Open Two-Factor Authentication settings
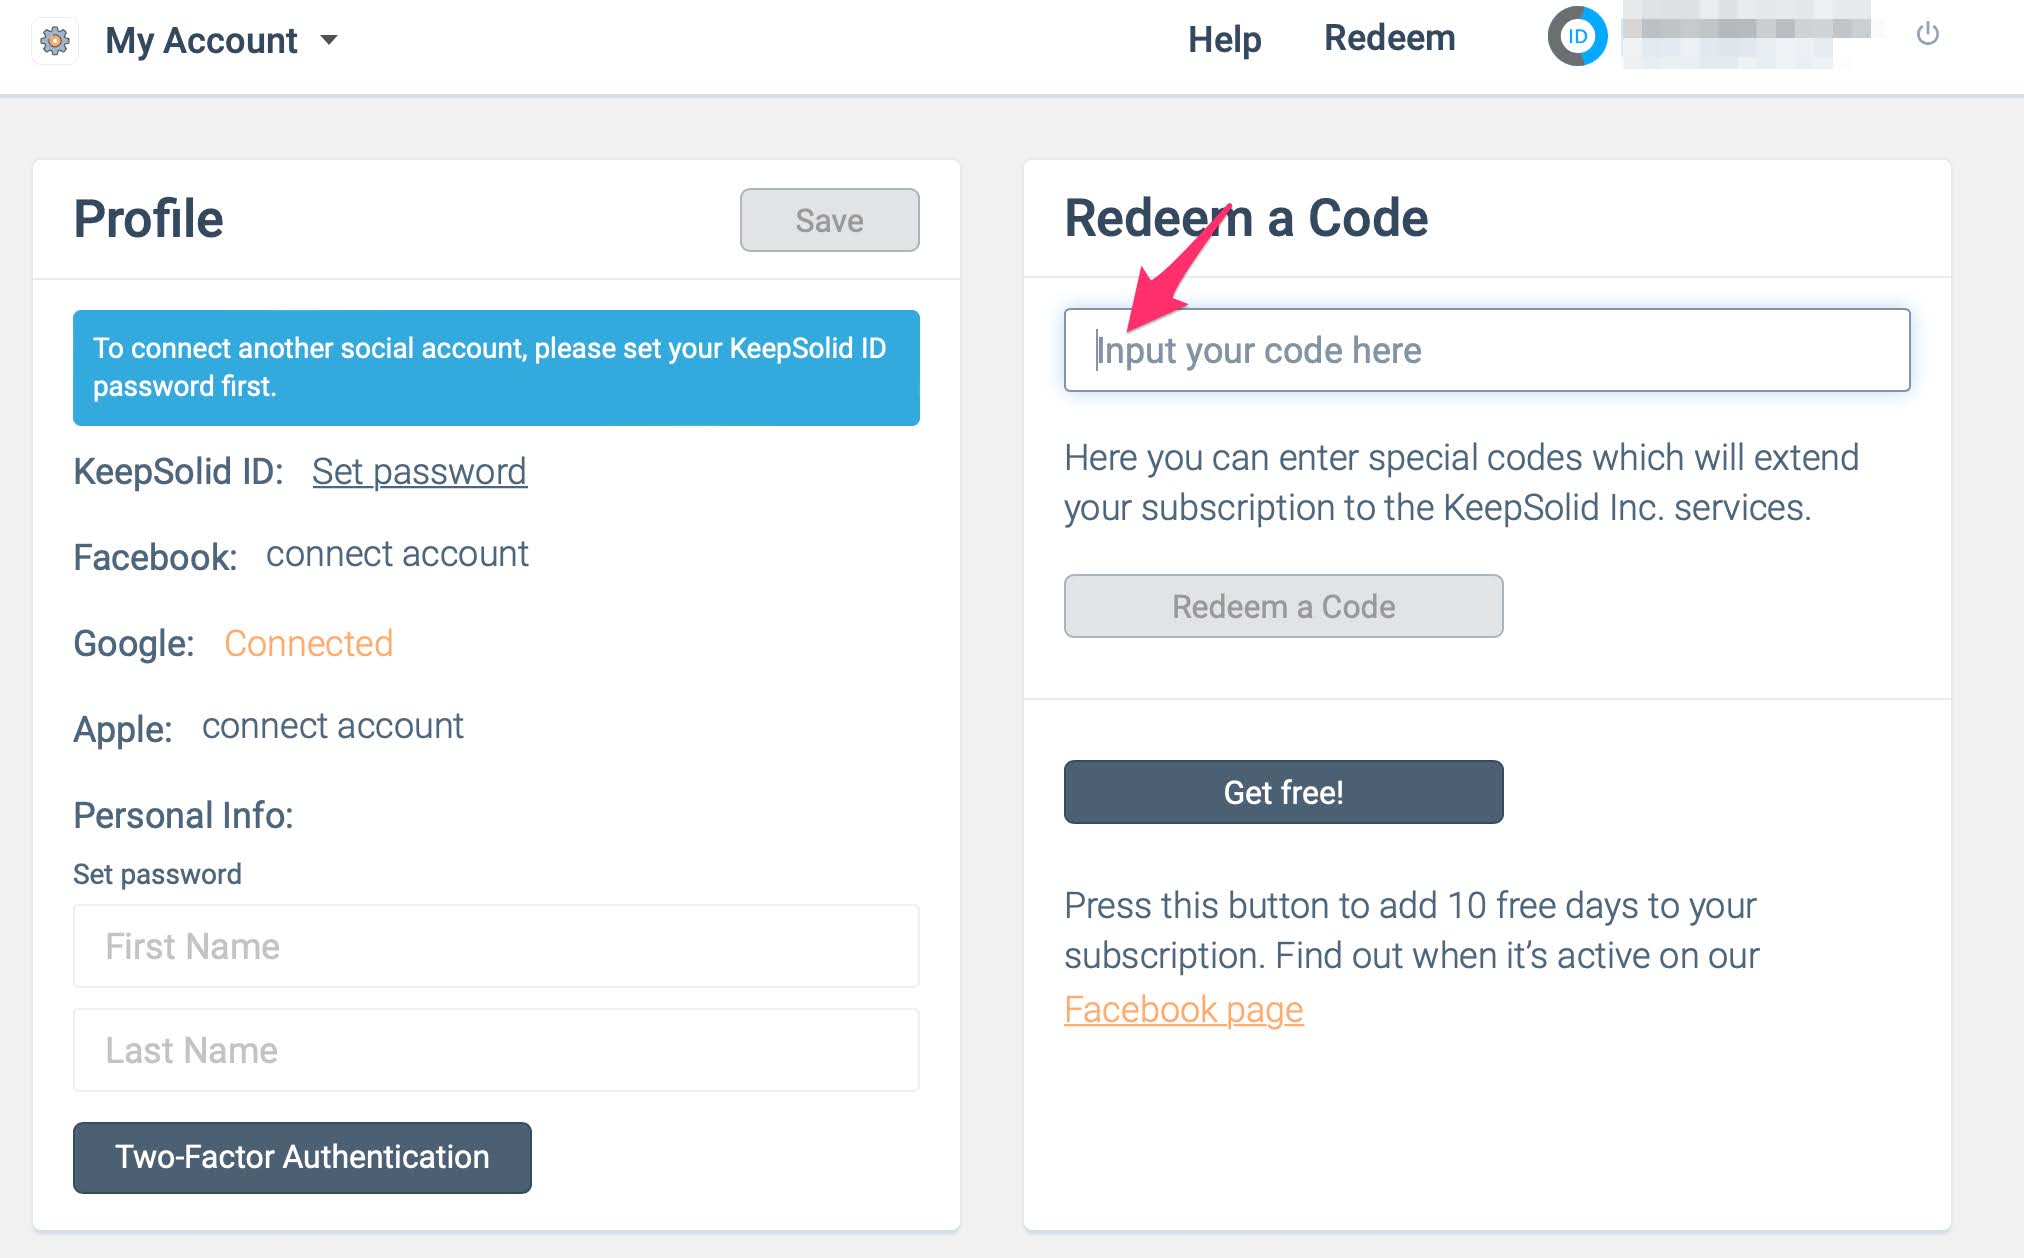Viewport: 2024px width, 1258px height. 302,1157
